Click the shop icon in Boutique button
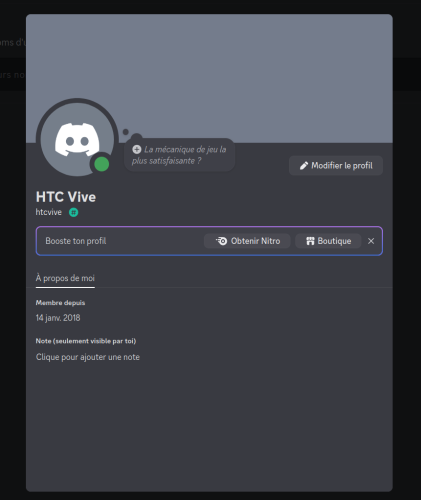The height and width of the screenshot is (500, 421). [x=310, y=241]
